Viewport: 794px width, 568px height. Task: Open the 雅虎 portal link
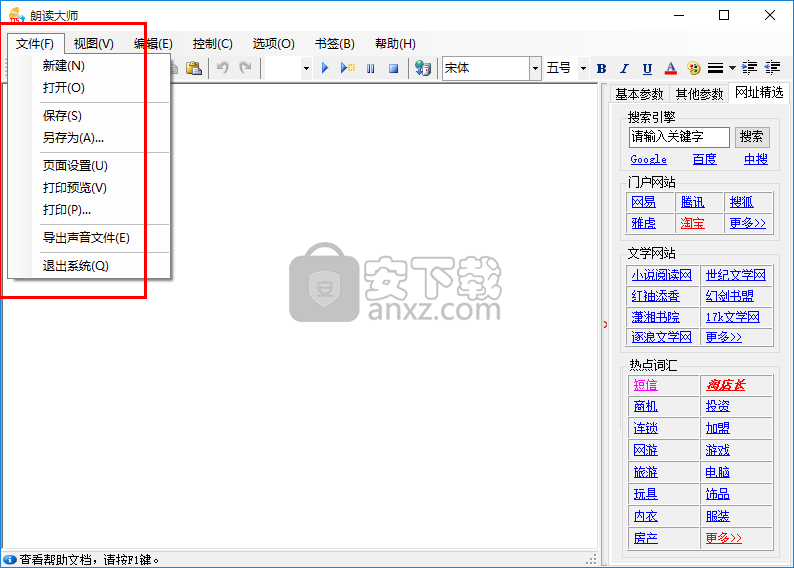tap(644, 223)
